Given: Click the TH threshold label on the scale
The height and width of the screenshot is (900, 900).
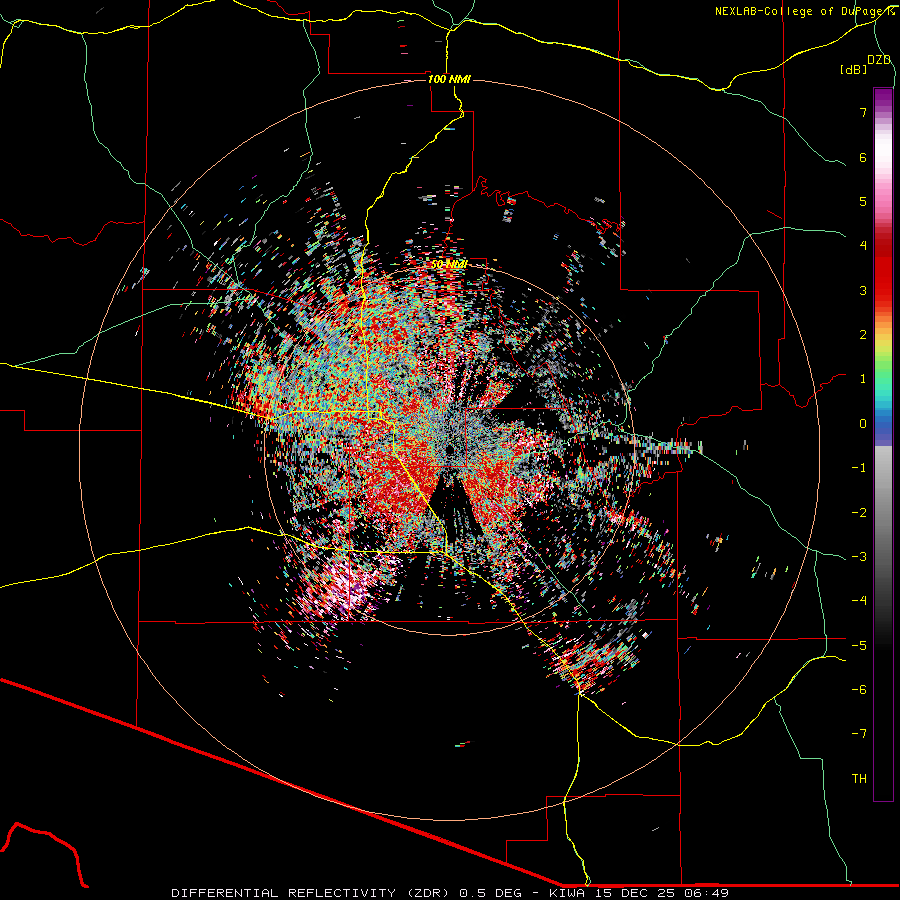Looking at the screenshot, I should (x=859, y=778).
